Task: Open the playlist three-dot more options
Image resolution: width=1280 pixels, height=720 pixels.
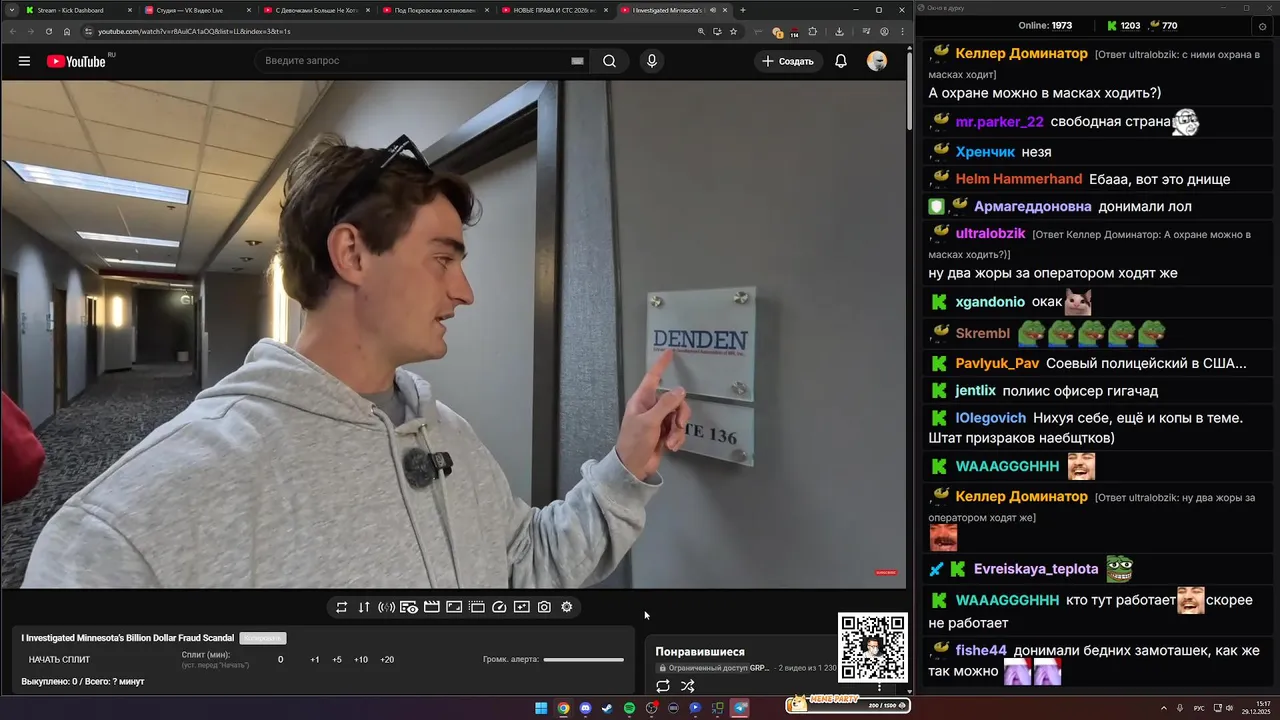Action: coord(880,687)
